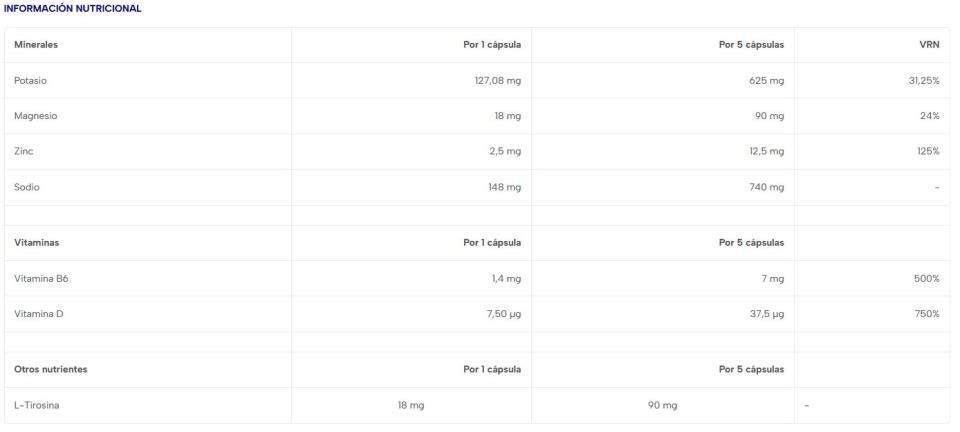960x432 pixels.
Task: Click the INFORMACIÓN NUTRICIONAL heading
Action: pos(72,9)
